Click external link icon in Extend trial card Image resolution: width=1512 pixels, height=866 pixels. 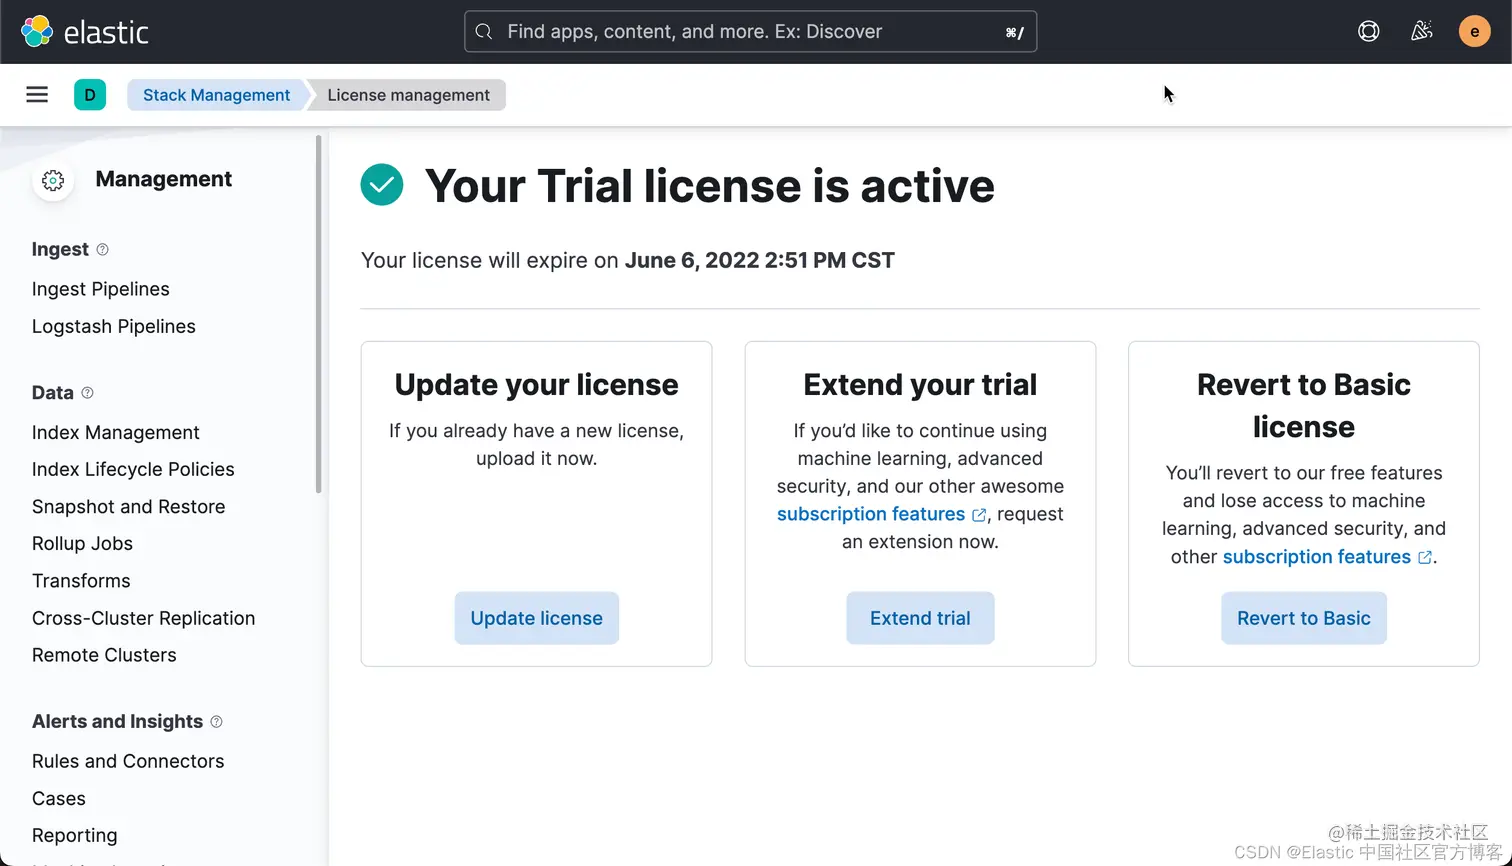[x=979, y=515]
